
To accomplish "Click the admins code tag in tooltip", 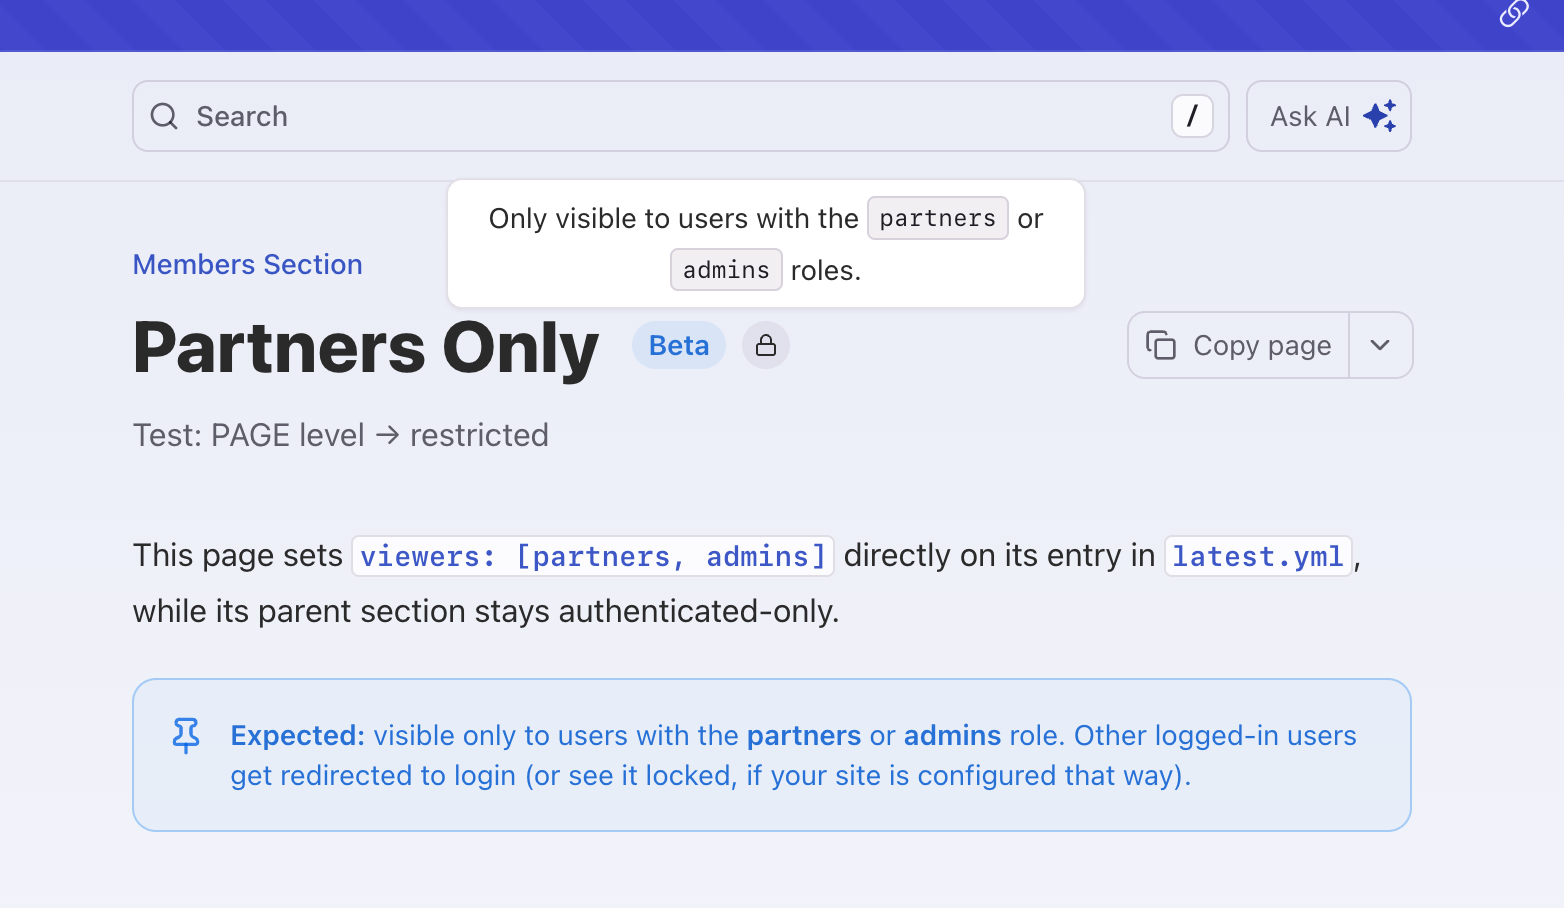I will pyautogui.click(x=726, y=270).
